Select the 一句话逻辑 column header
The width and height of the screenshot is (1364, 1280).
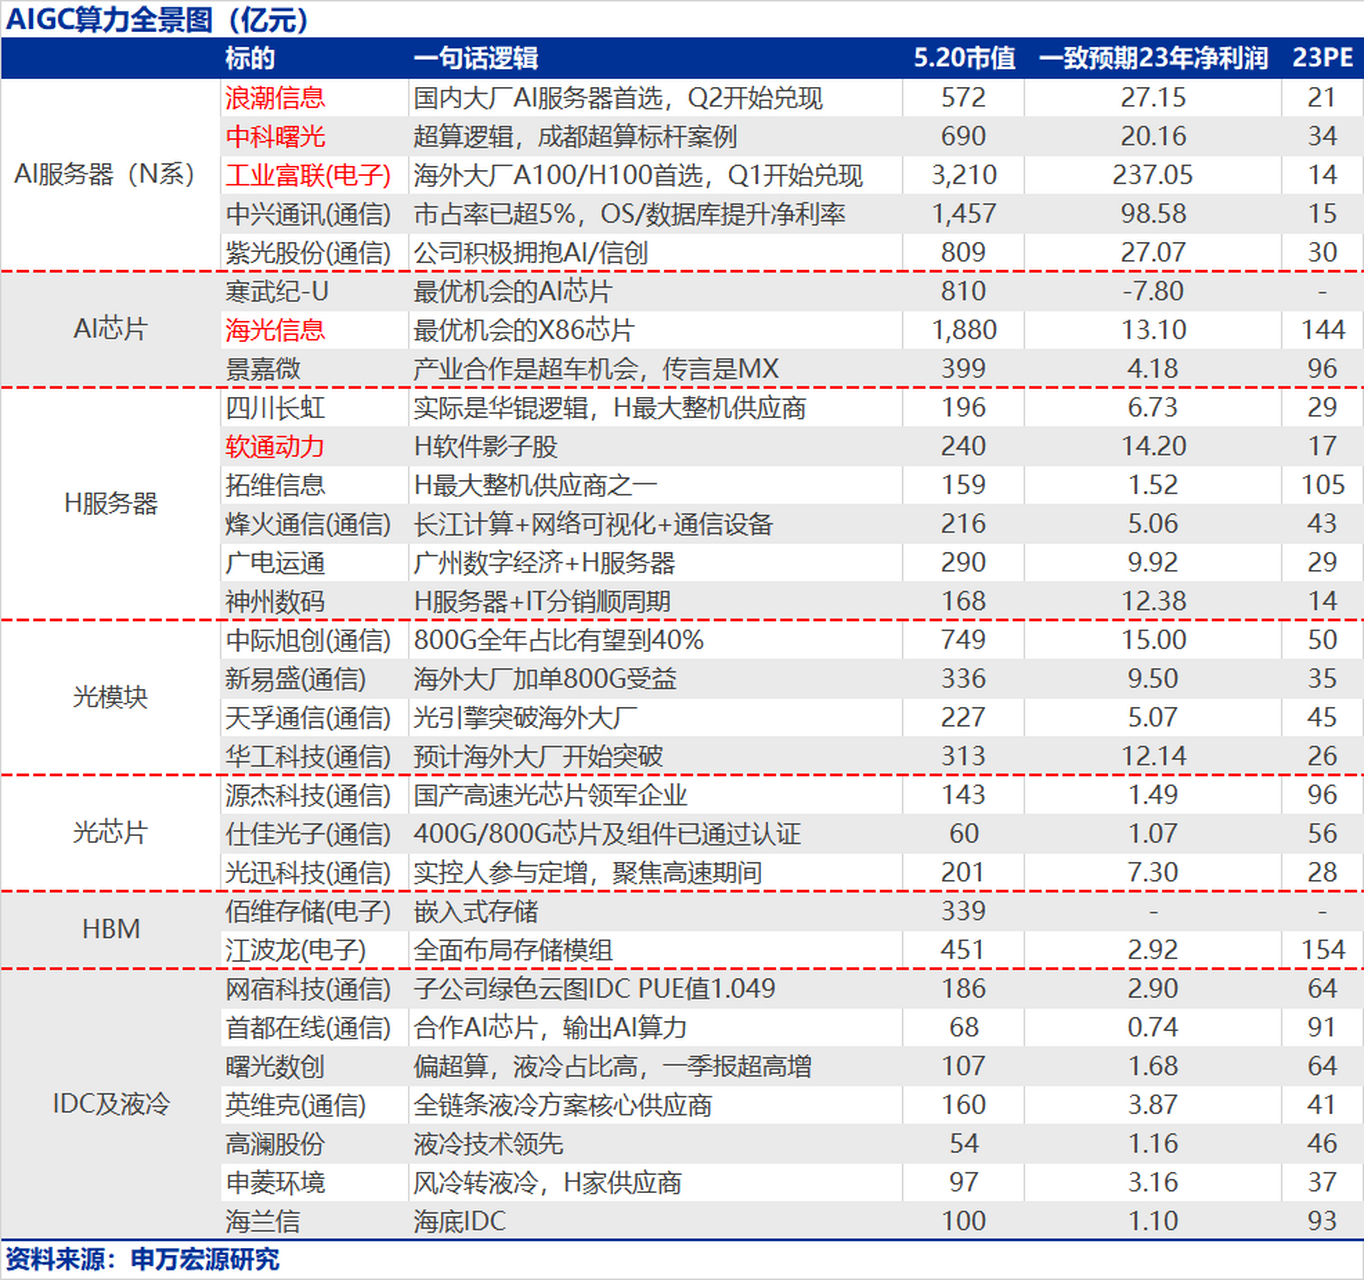click(x=476, y=58)
